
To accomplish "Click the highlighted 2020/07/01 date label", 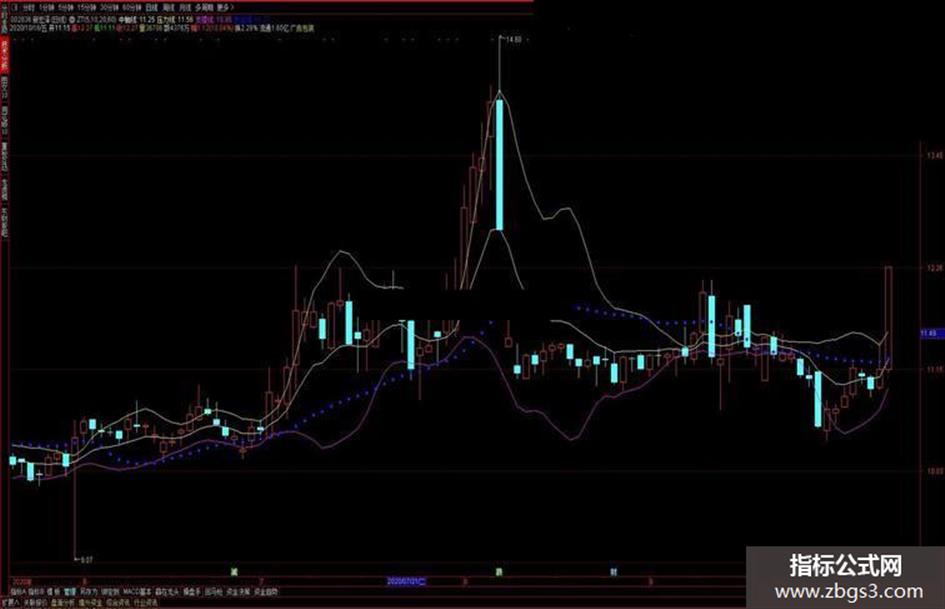I will coord(406,582).
